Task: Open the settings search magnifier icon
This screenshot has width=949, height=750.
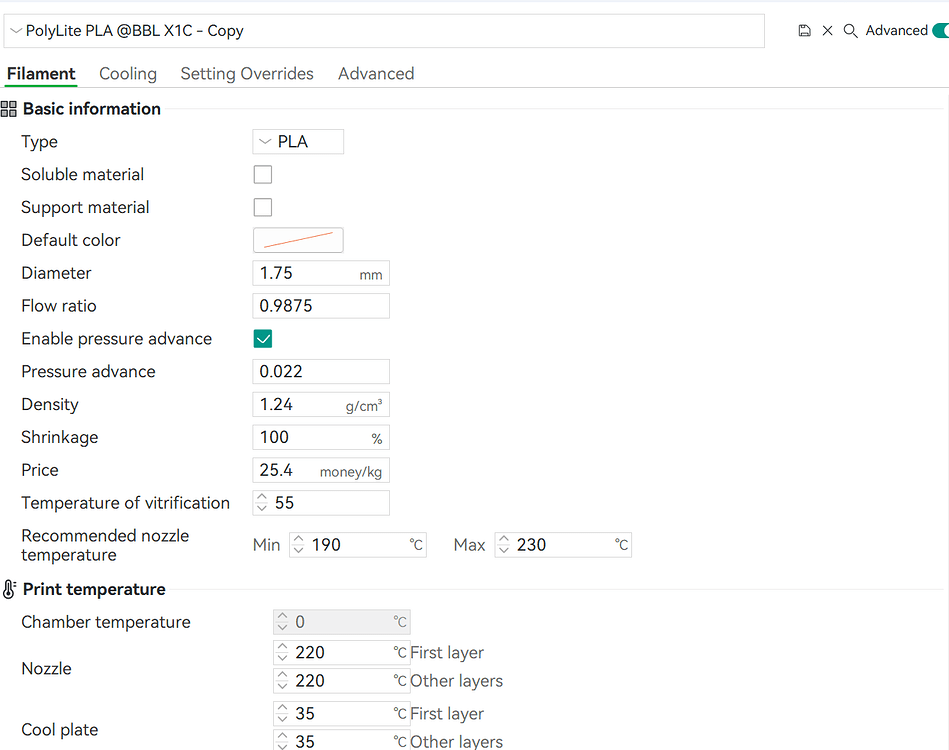Action: (x=850, y=31)
